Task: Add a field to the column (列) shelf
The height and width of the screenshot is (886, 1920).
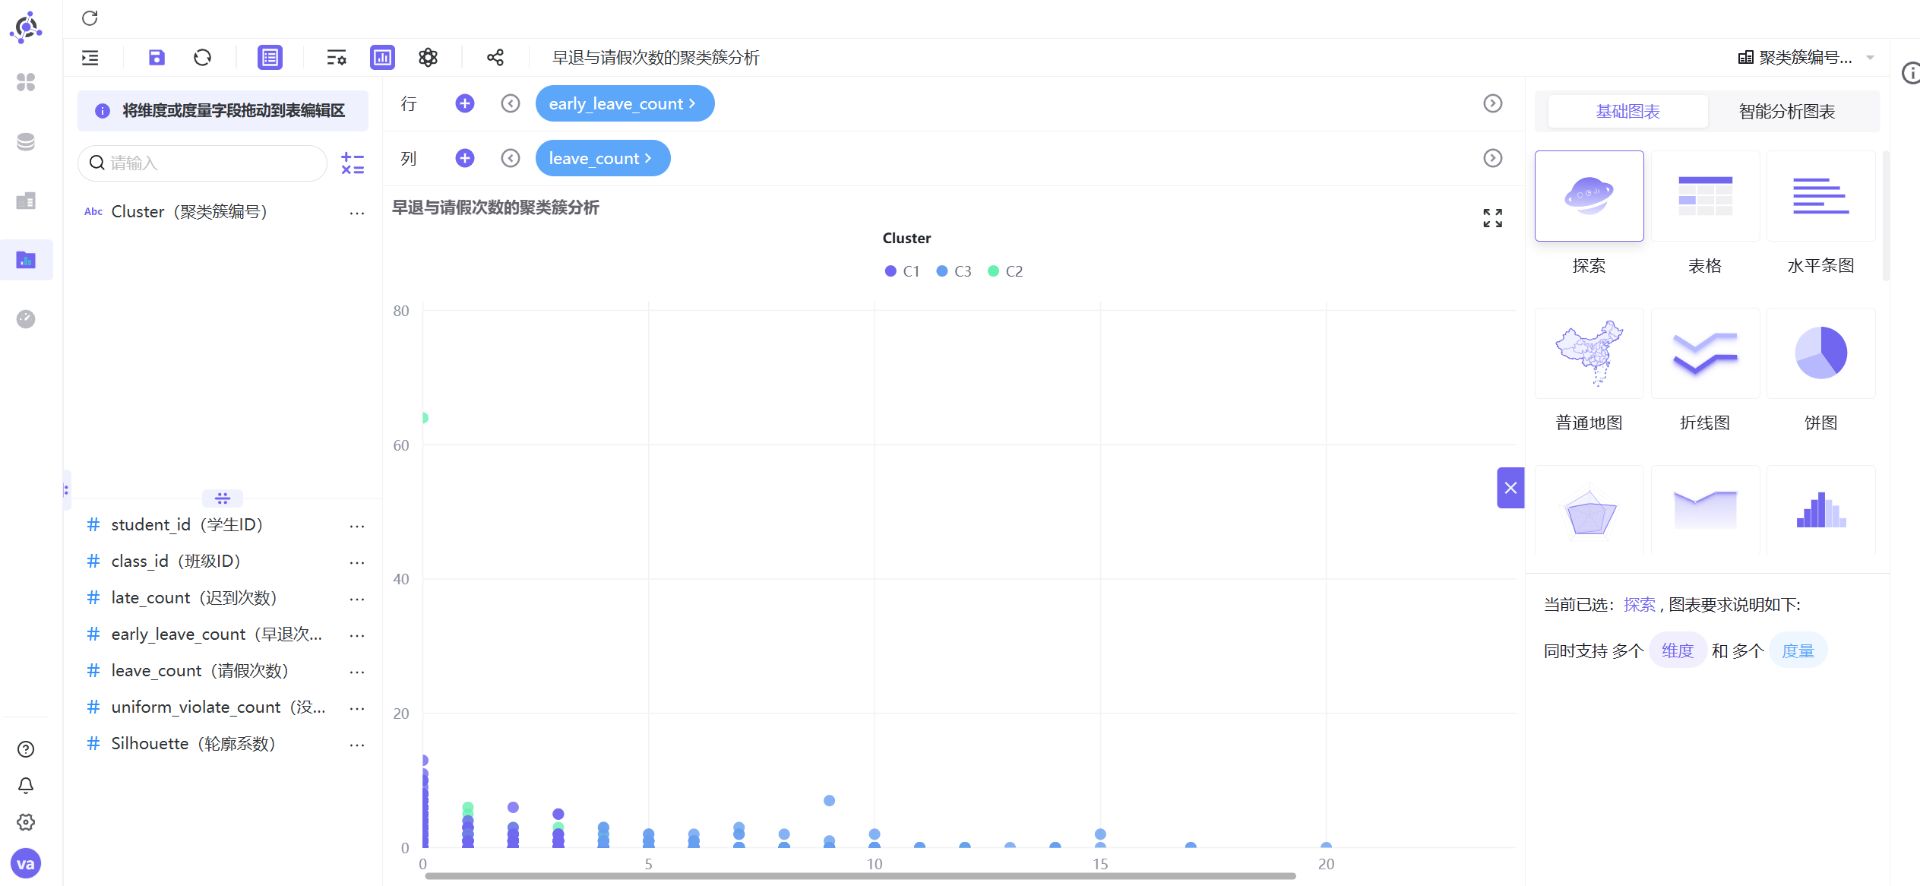Action: pos(465,158)
